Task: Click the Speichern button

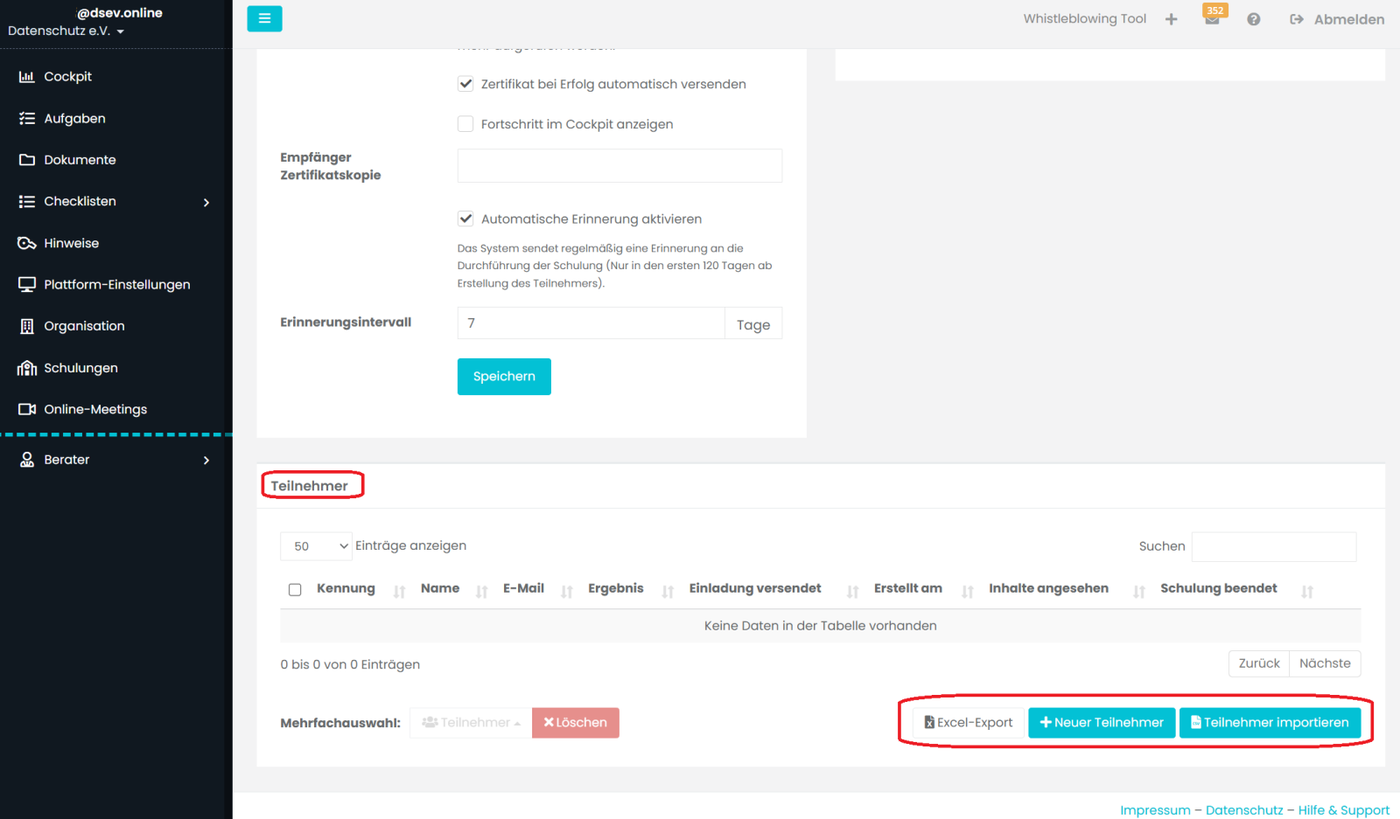Action: (504, 377)
